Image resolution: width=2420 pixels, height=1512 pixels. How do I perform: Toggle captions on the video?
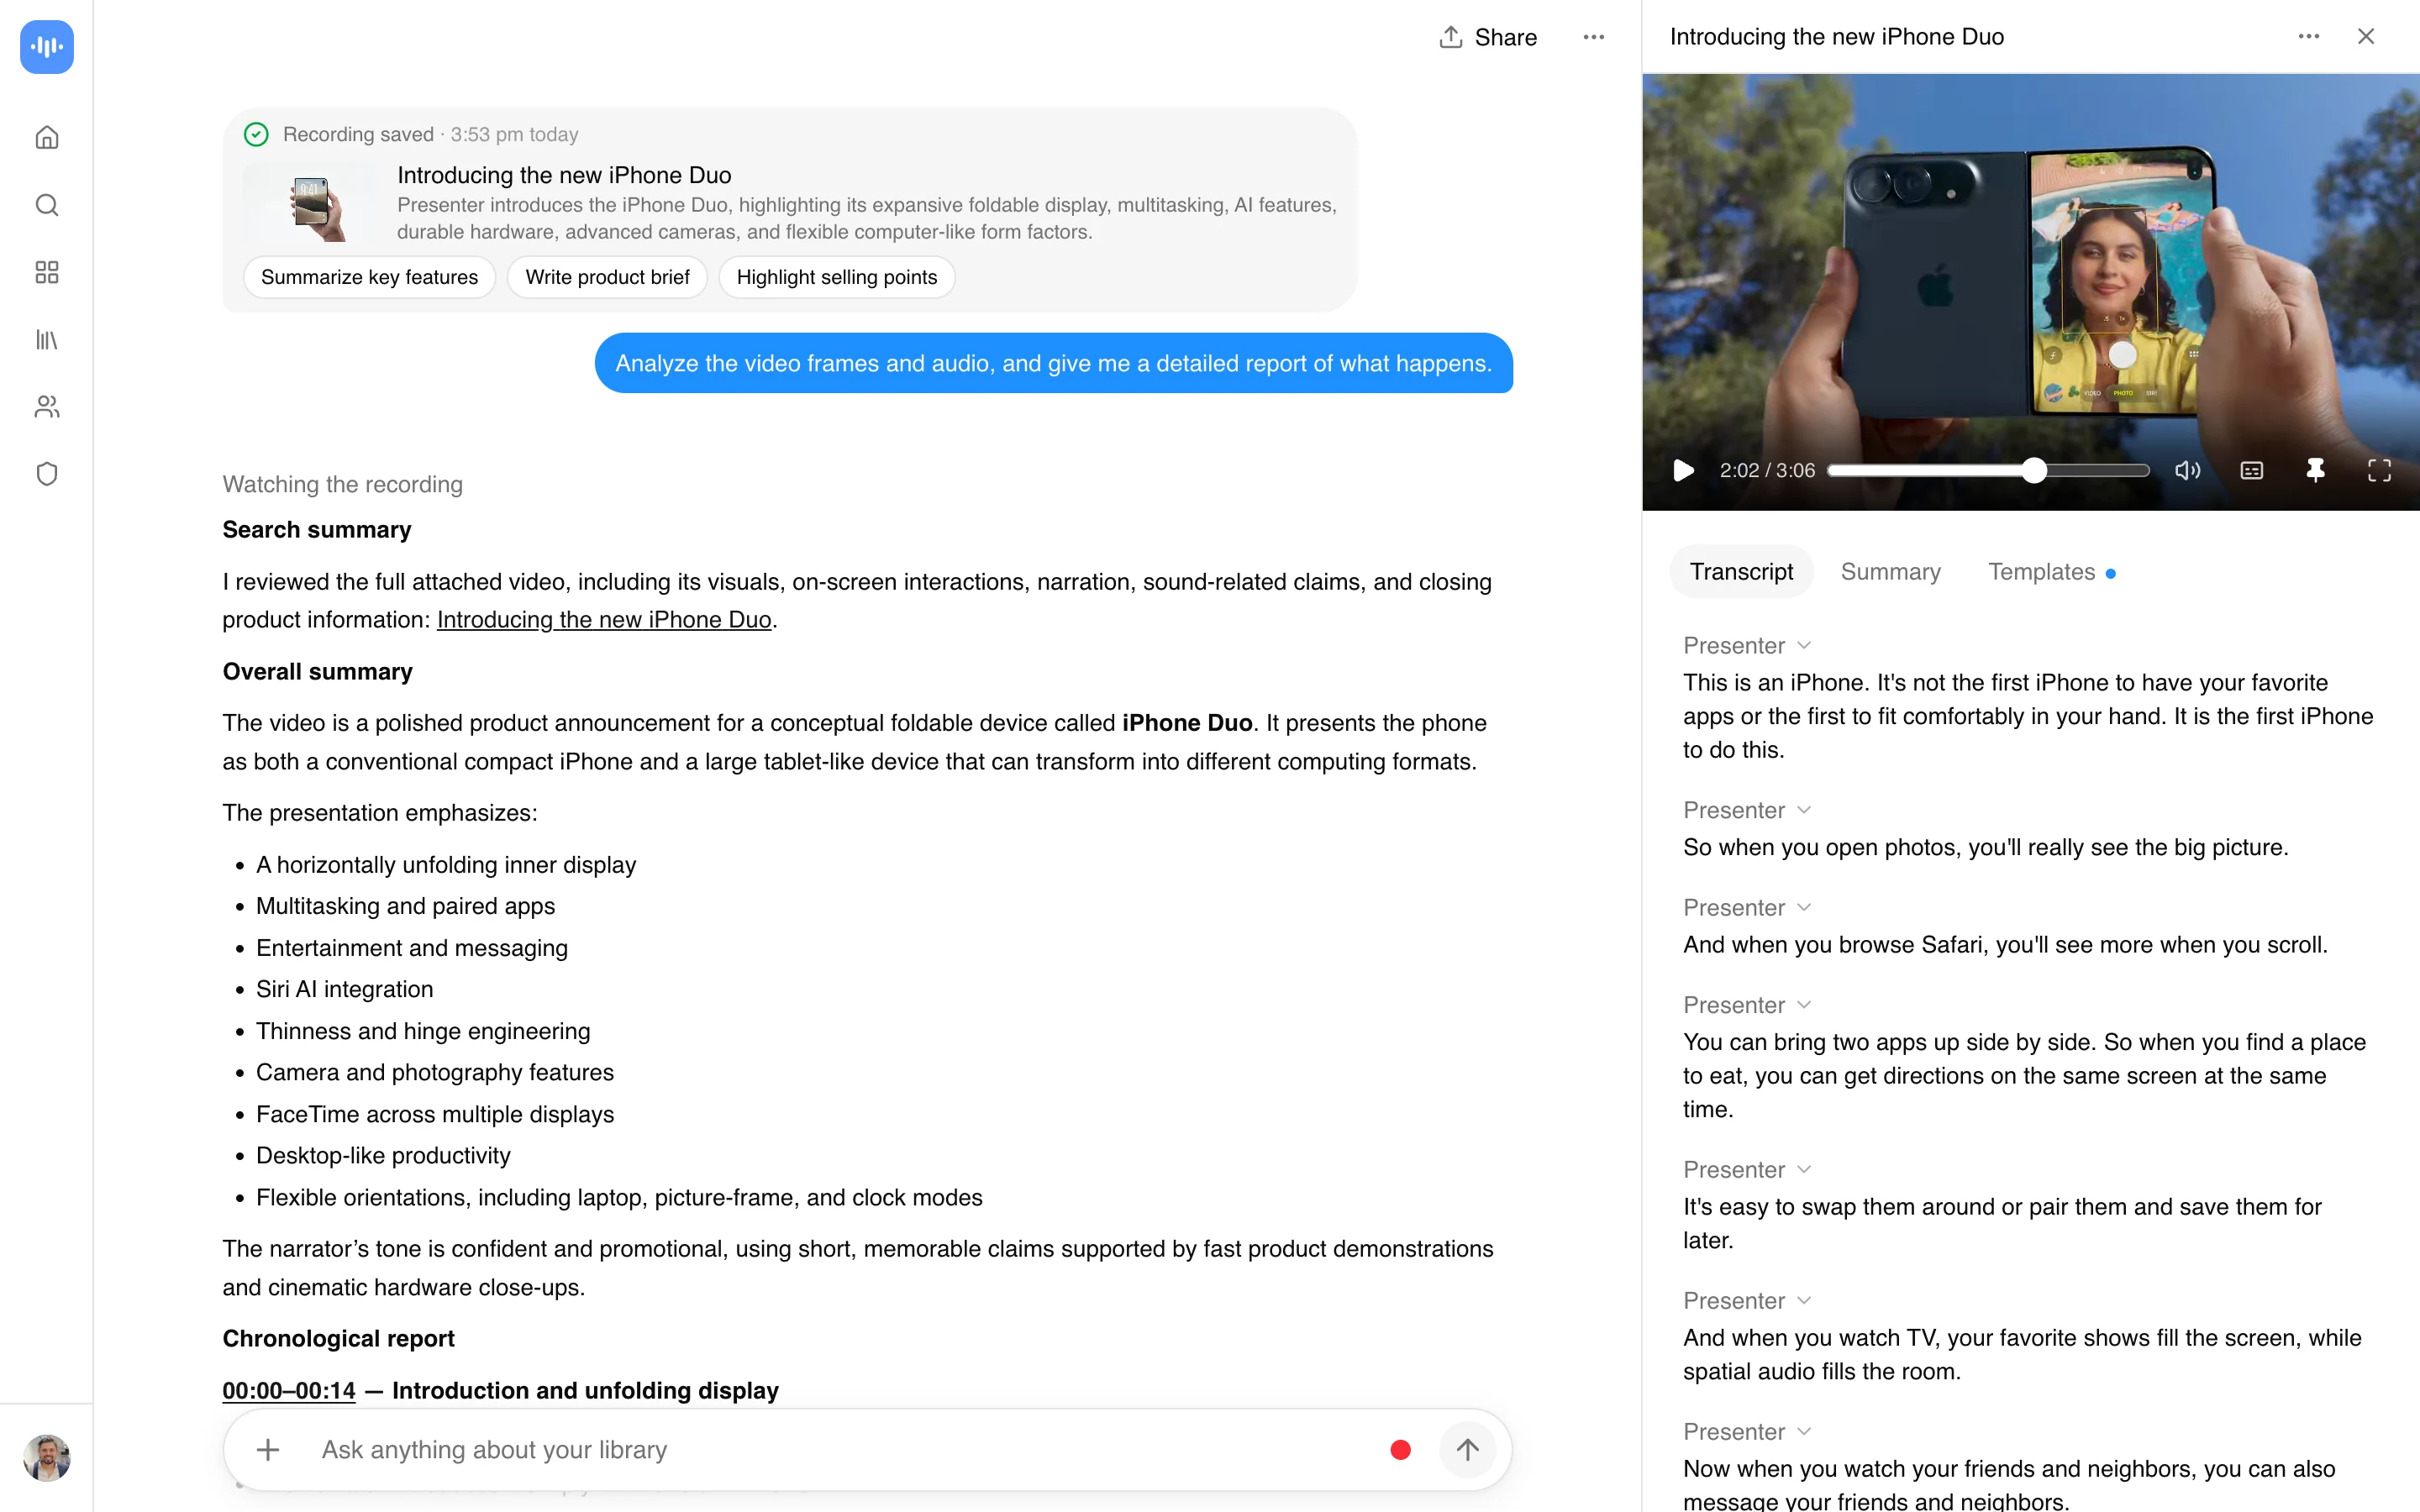tap(2252, 470)
